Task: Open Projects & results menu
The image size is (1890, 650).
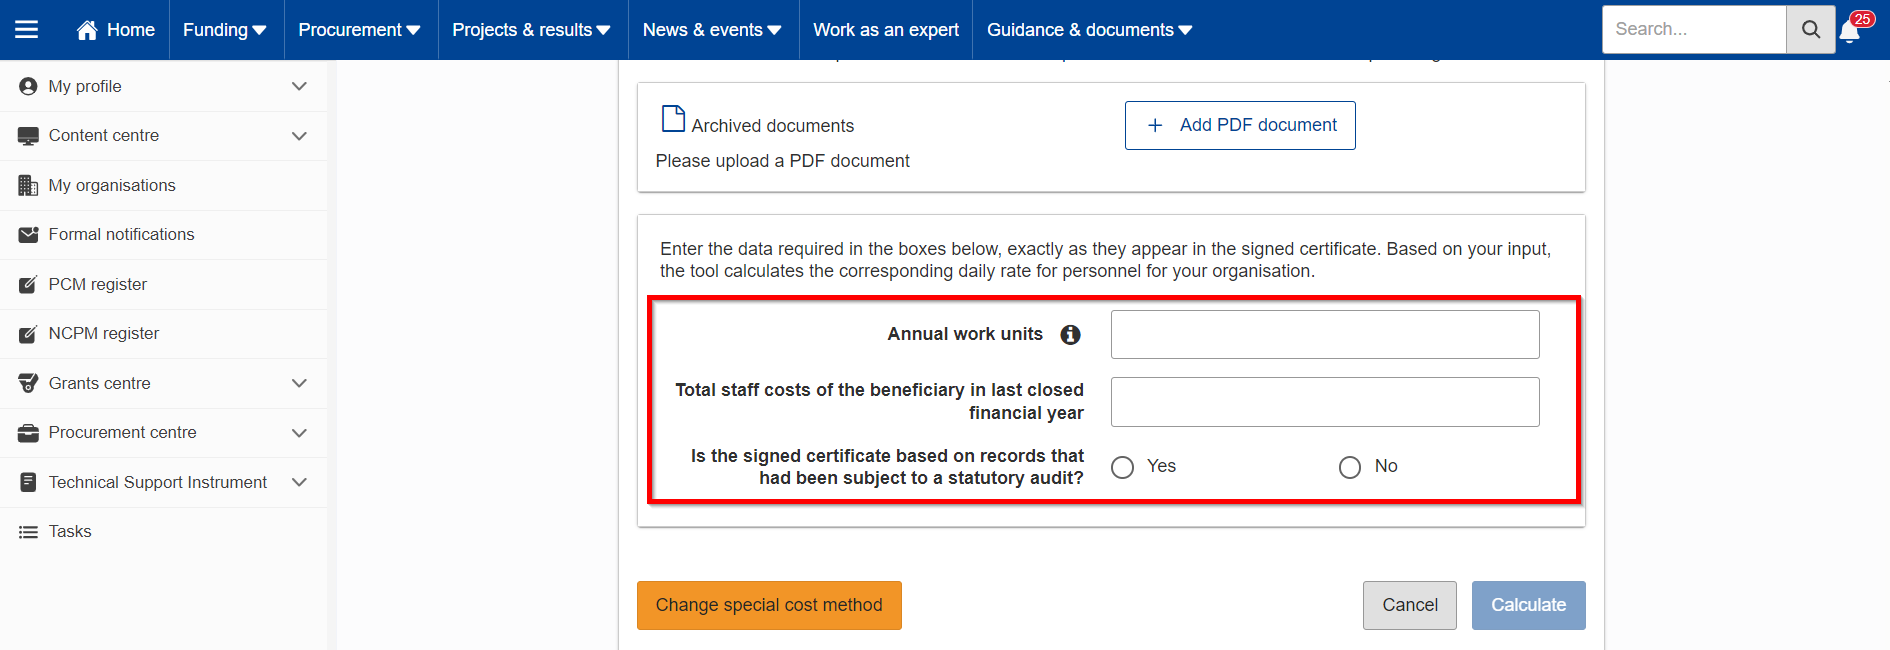Action: click(531, 30)
